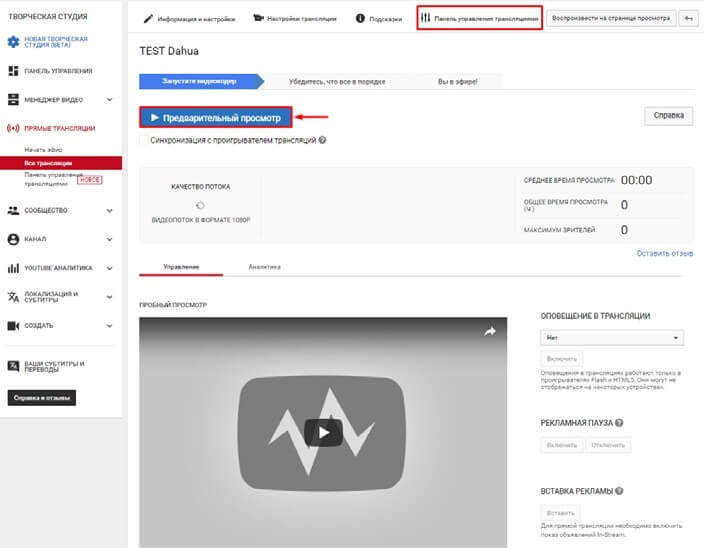Click the community people icon
The image size is (704, 548).
(x=13, y=210)
